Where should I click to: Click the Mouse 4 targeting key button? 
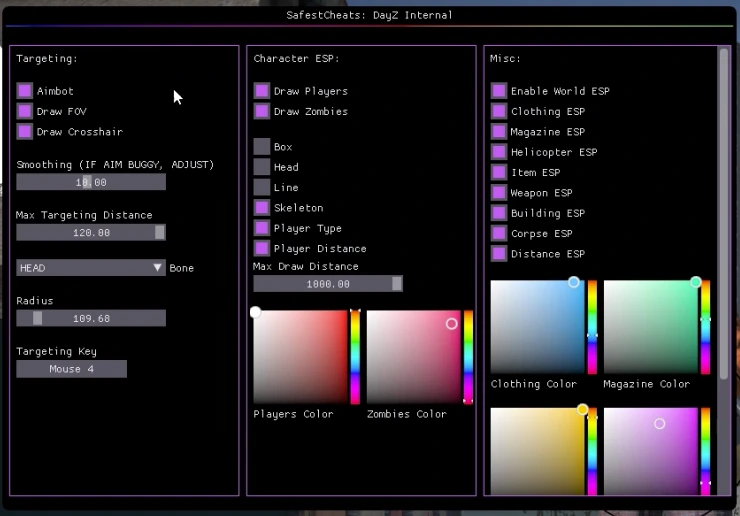coord(72,369)
